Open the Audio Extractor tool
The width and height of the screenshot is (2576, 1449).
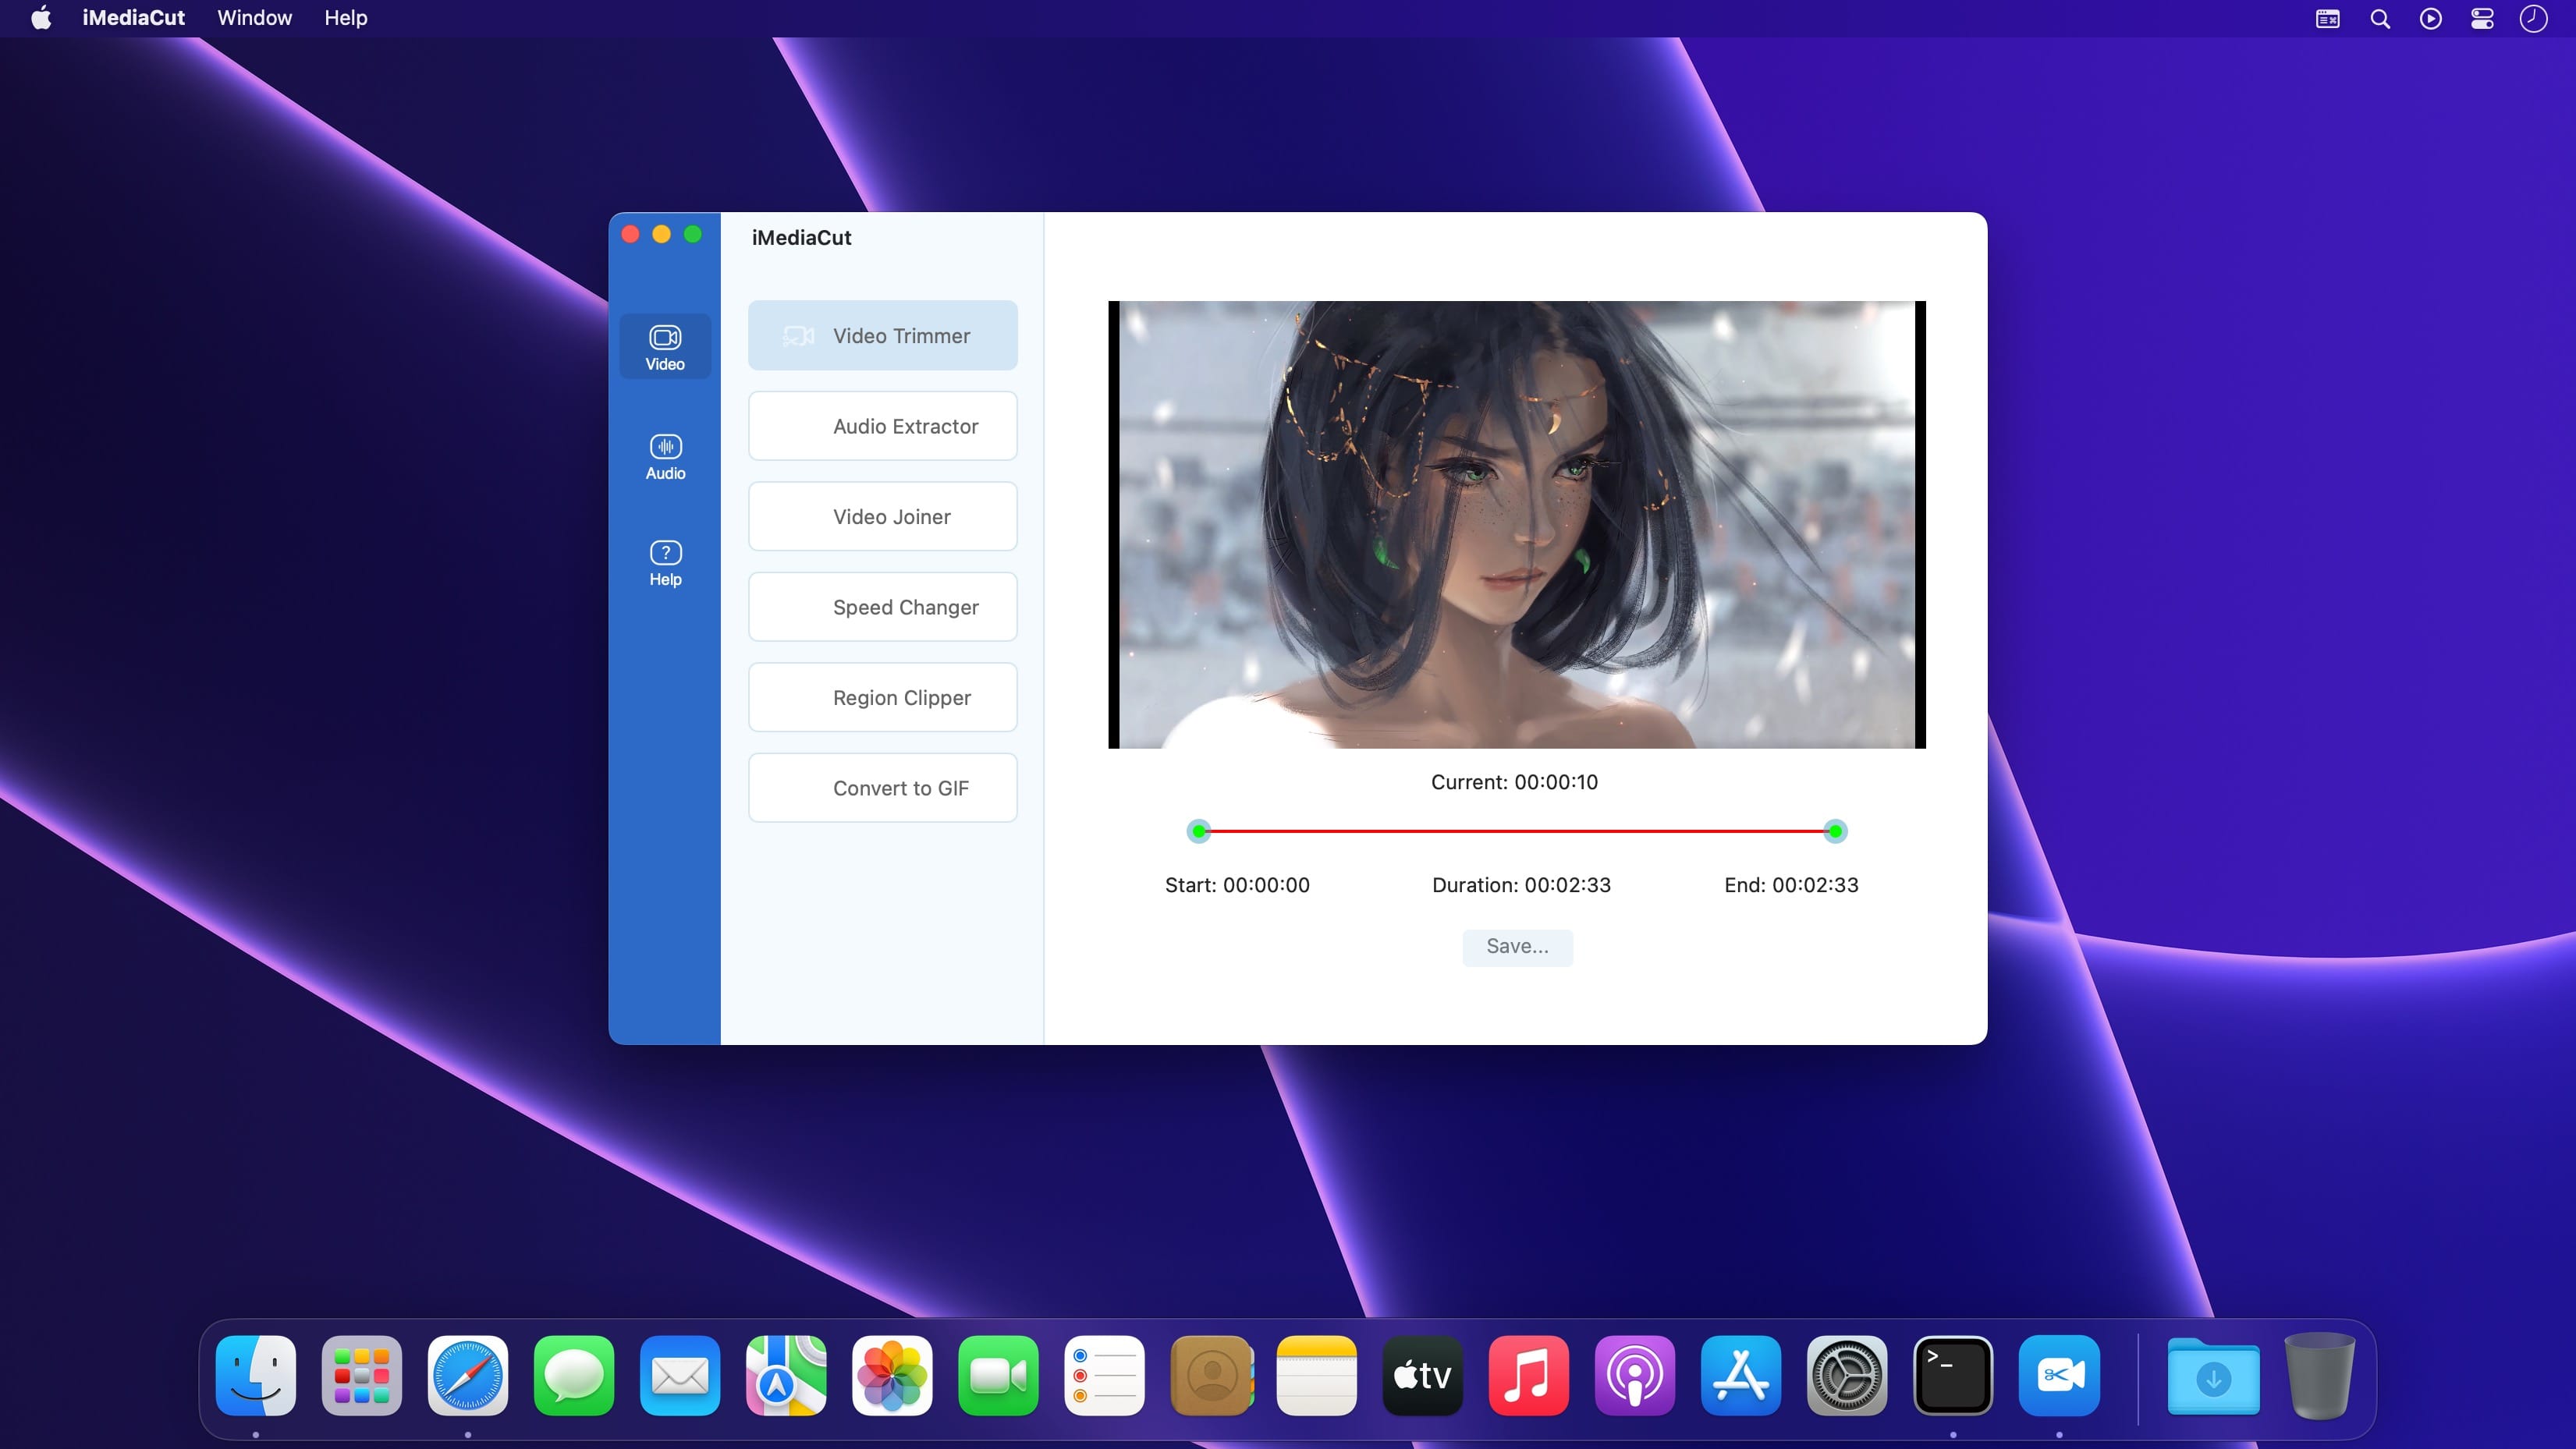click(x=882, y=426)
